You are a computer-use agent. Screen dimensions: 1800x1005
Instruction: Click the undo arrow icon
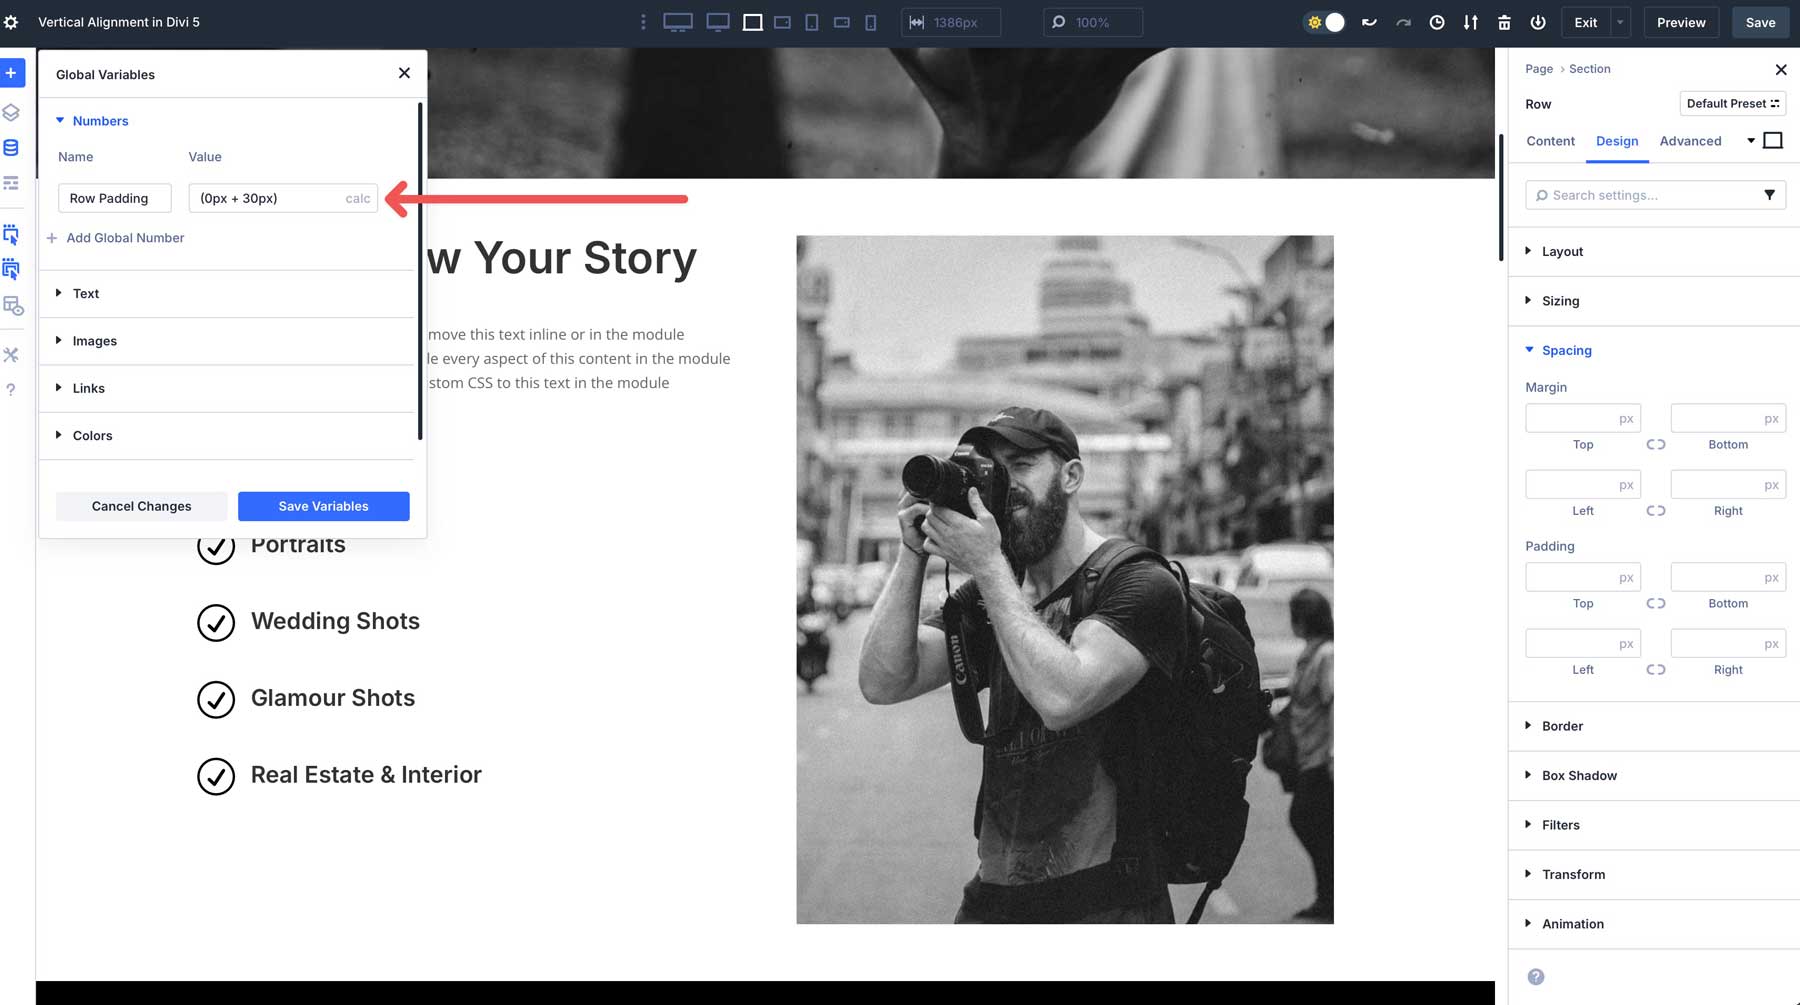pos(1369,22)
